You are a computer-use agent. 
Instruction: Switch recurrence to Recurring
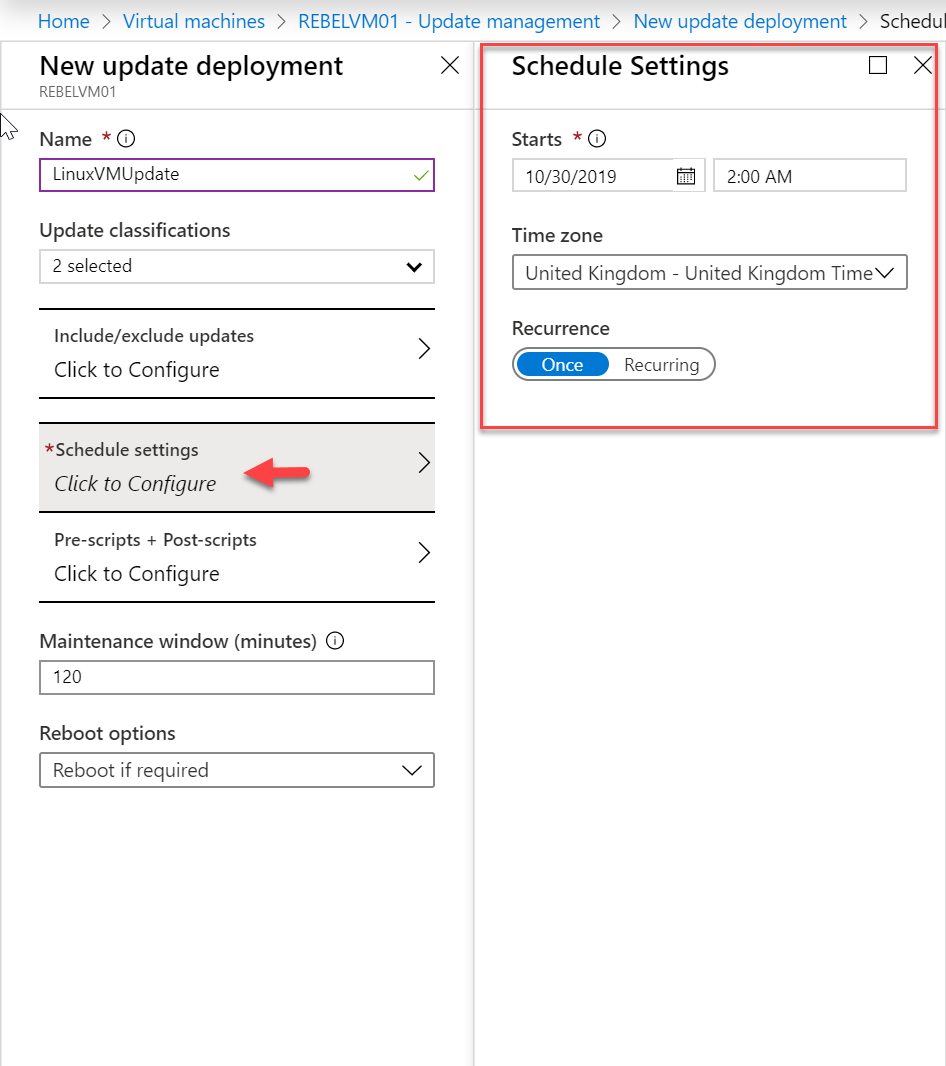(661, 365)
